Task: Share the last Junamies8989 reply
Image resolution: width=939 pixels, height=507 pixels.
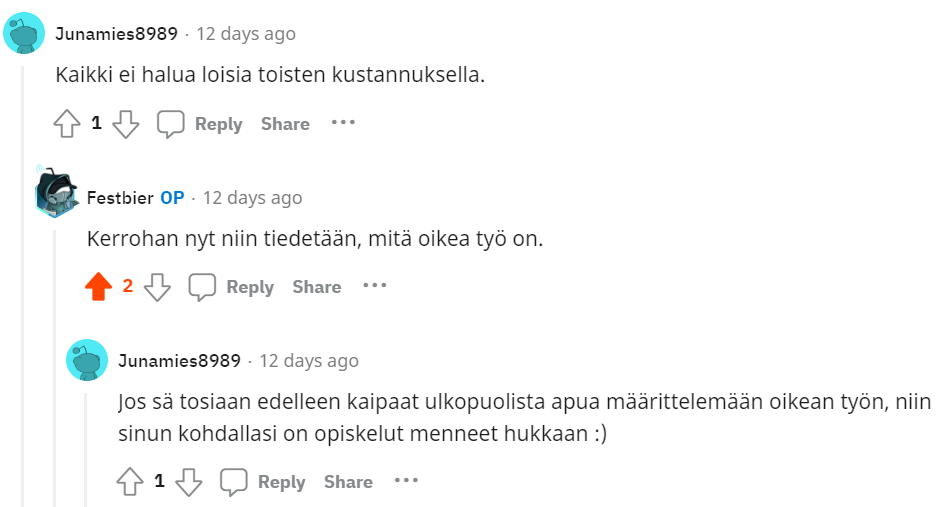Action: click(x=348, y=482)
